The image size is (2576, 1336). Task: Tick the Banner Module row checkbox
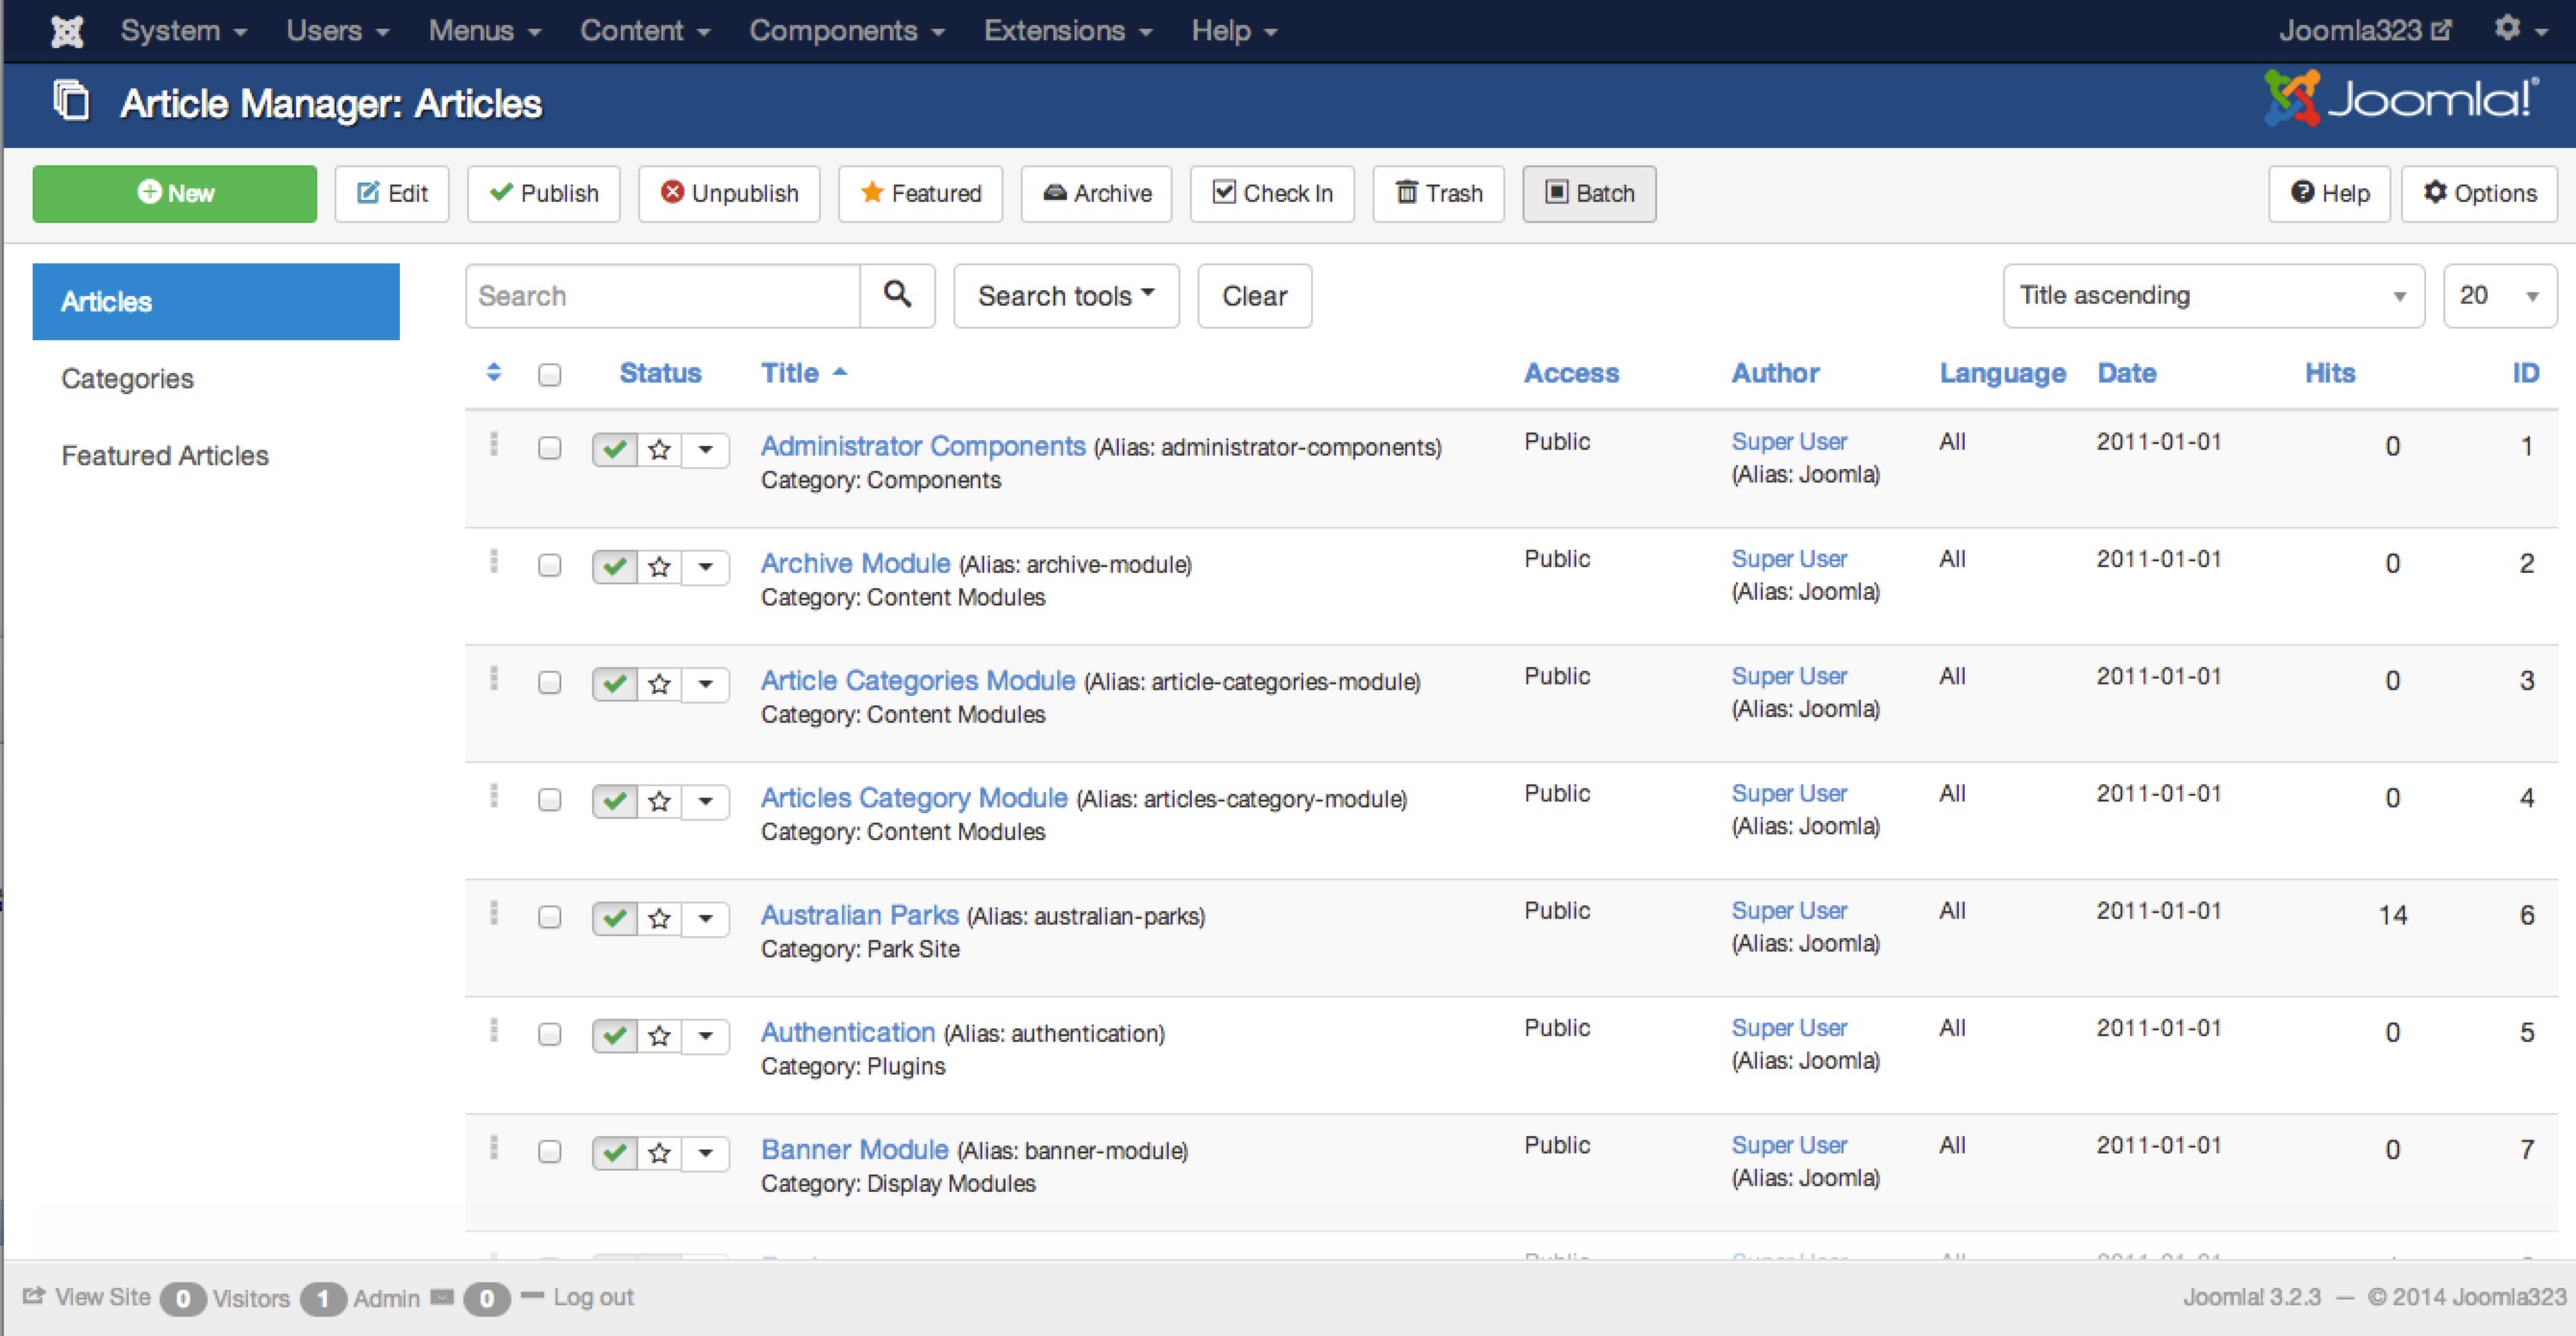(549, 1151)
